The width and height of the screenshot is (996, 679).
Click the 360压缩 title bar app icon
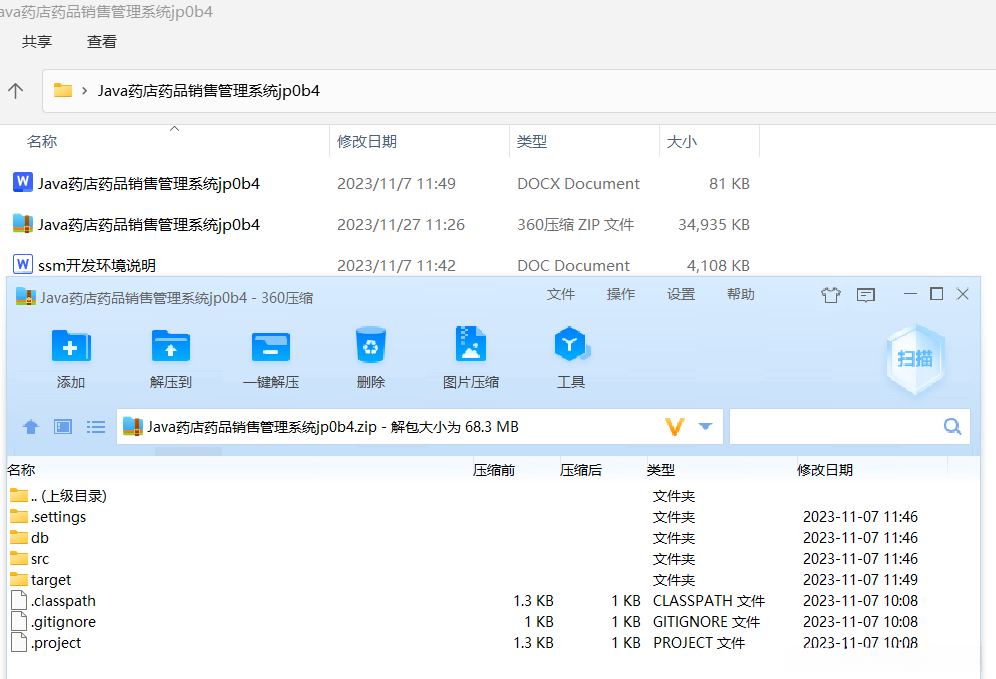(x=25, y=297)
